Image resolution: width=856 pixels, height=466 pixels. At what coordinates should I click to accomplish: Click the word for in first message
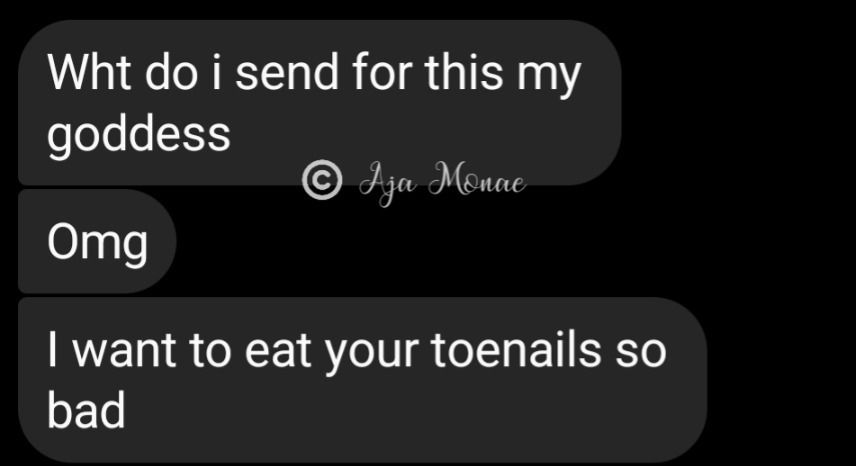click(x=382, y=72)
